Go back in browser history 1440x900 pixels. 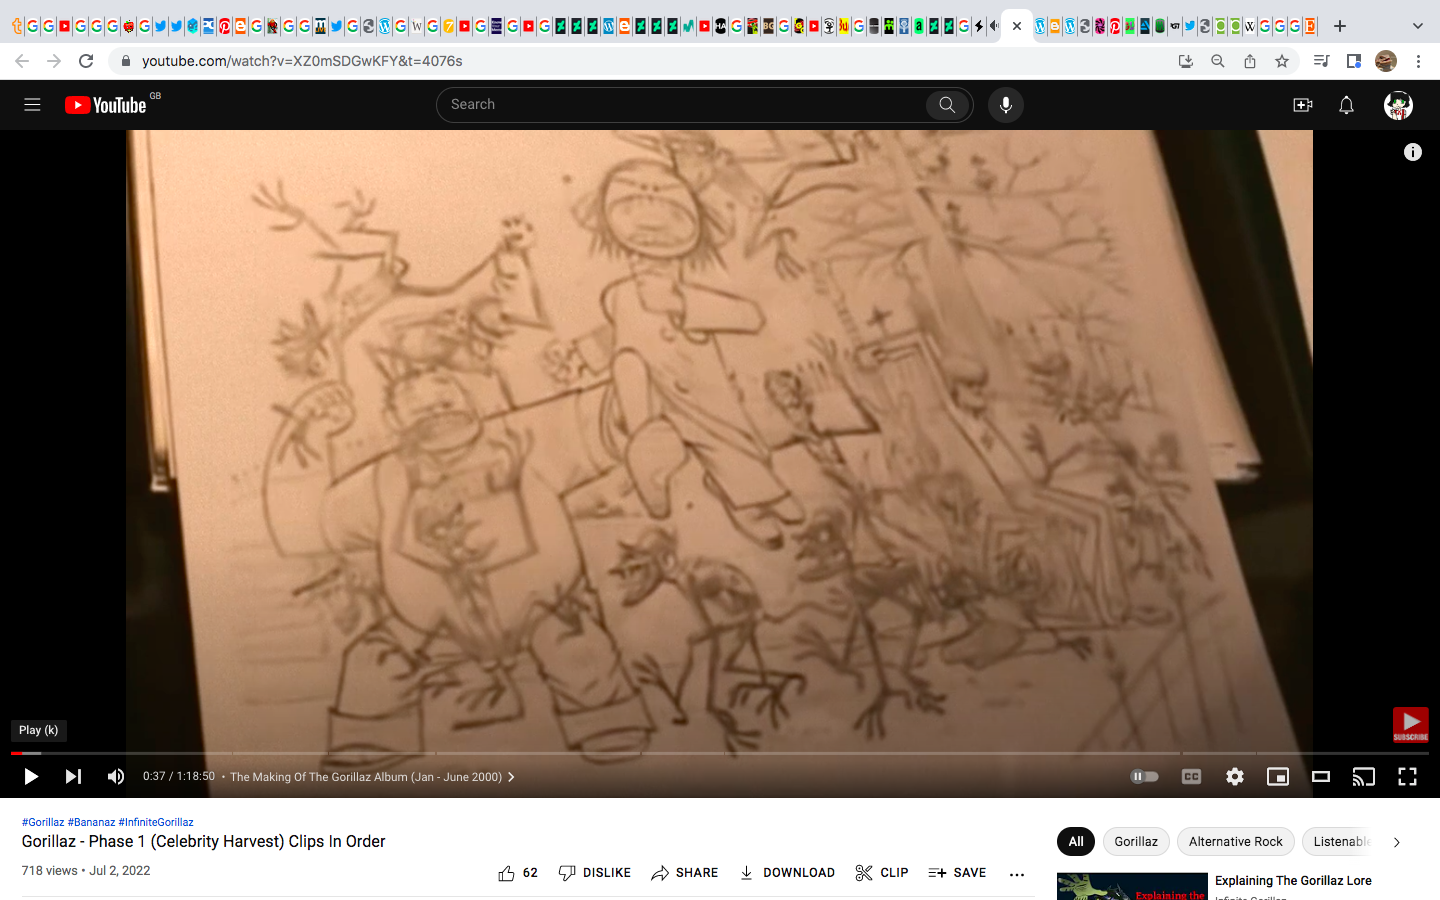point(22,61)
